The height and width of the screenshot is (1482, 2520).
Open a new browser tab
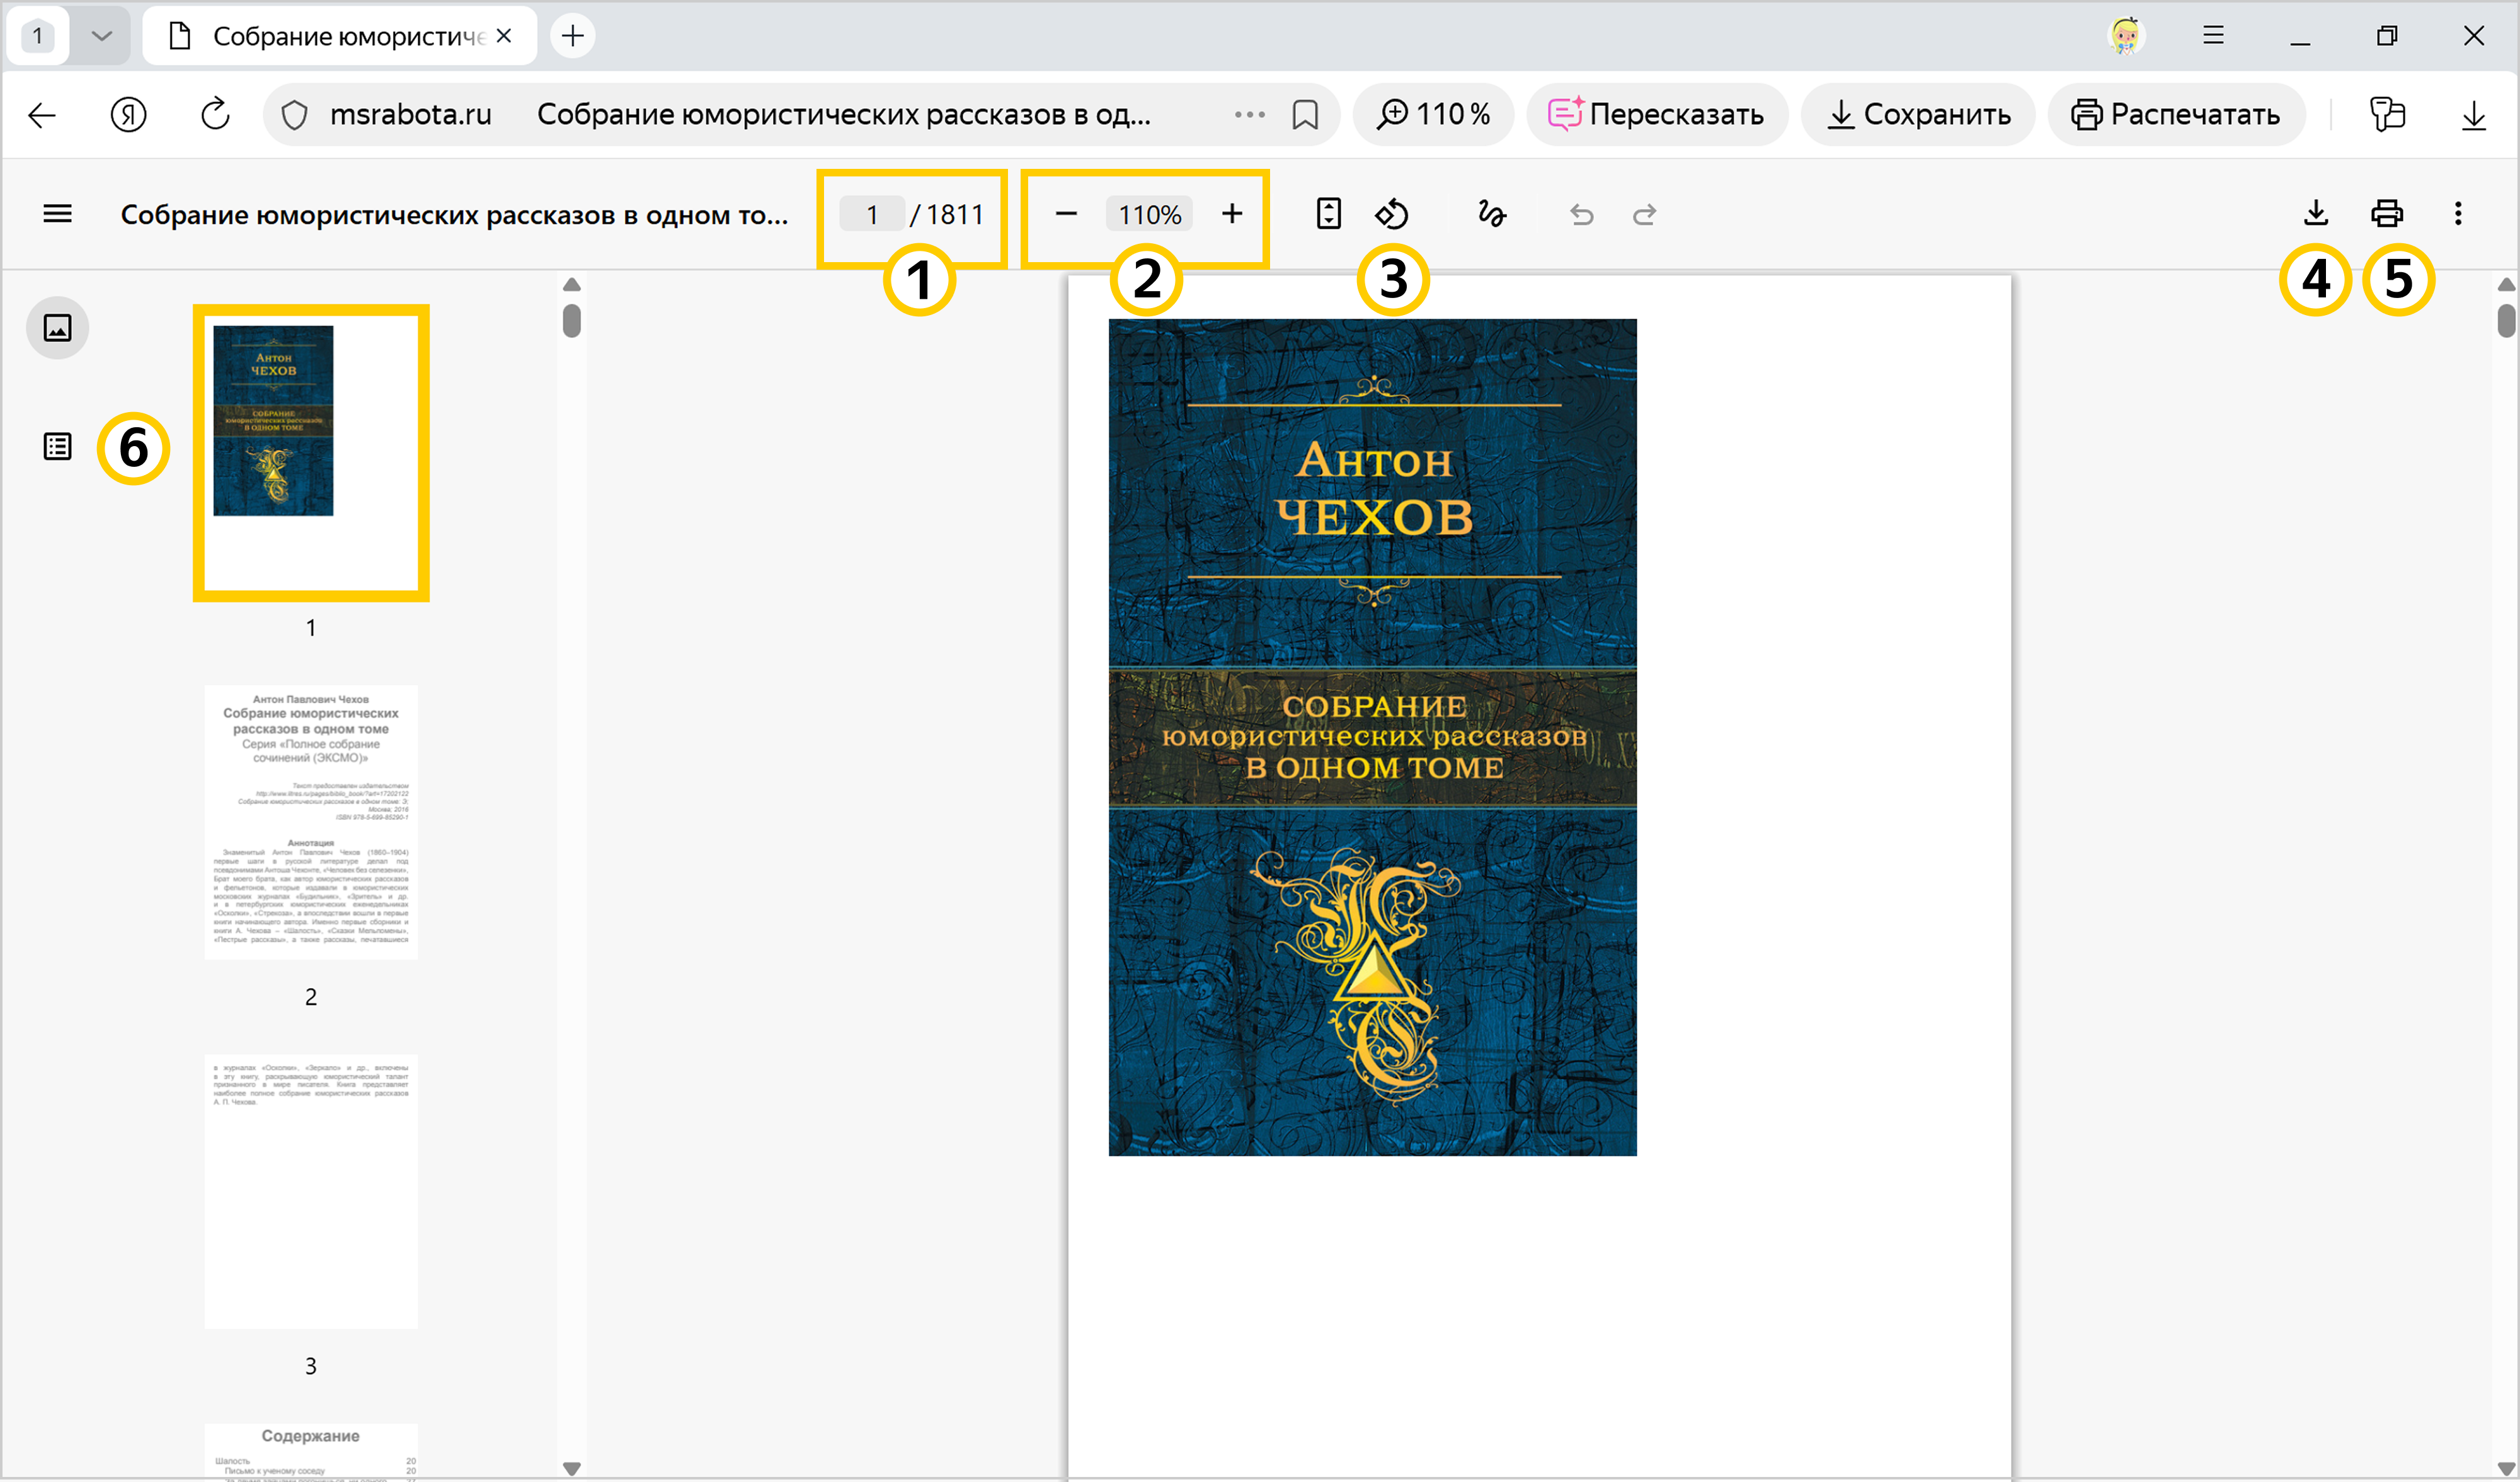point(572,36)
